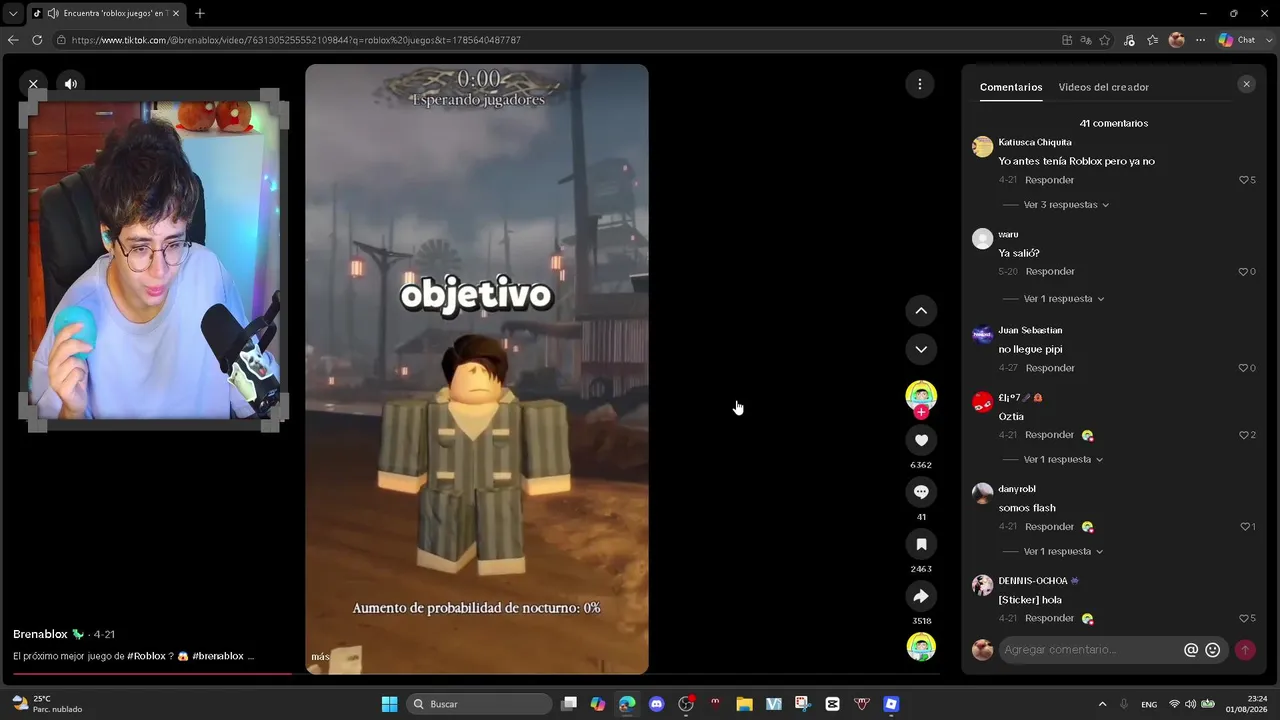
Task: Open the Copilot Chat sidebar
Action: click(x=1237, y=40)
